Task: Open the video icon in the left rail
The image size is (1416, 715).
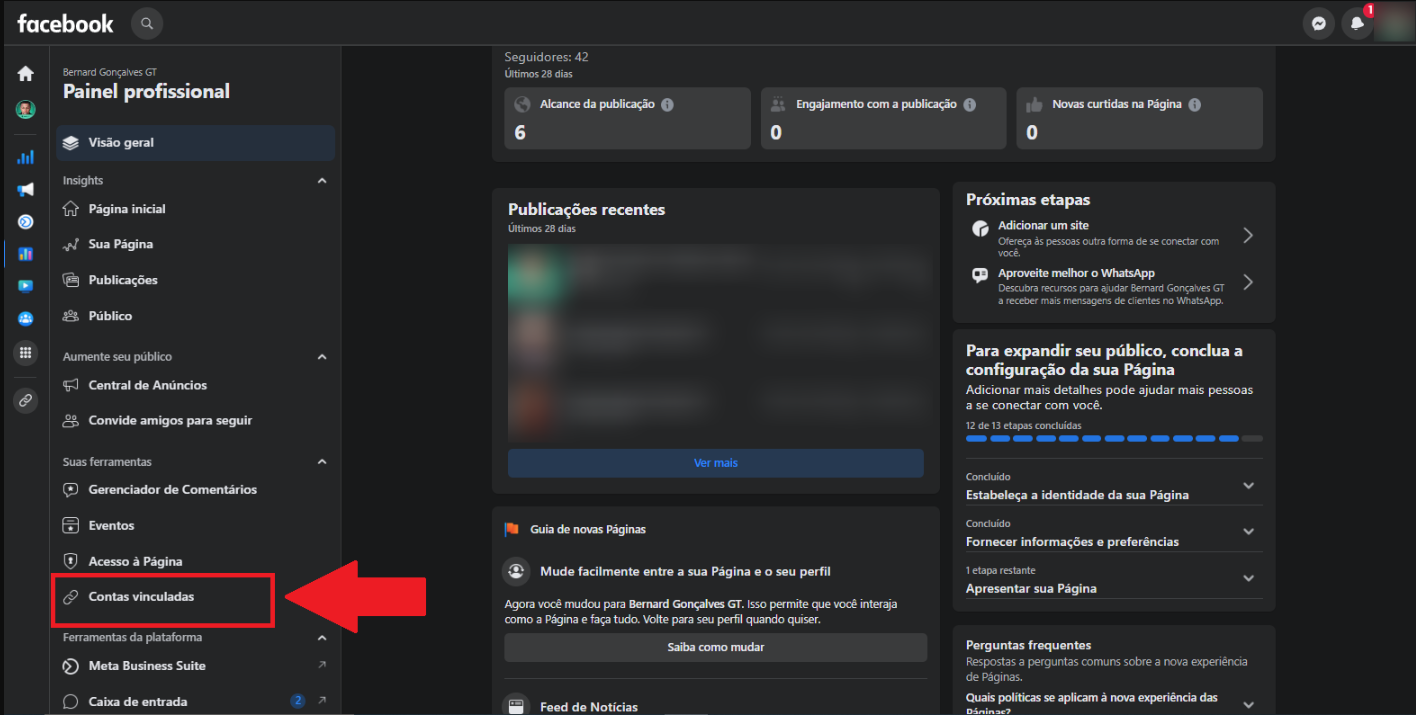Action: 26,286
